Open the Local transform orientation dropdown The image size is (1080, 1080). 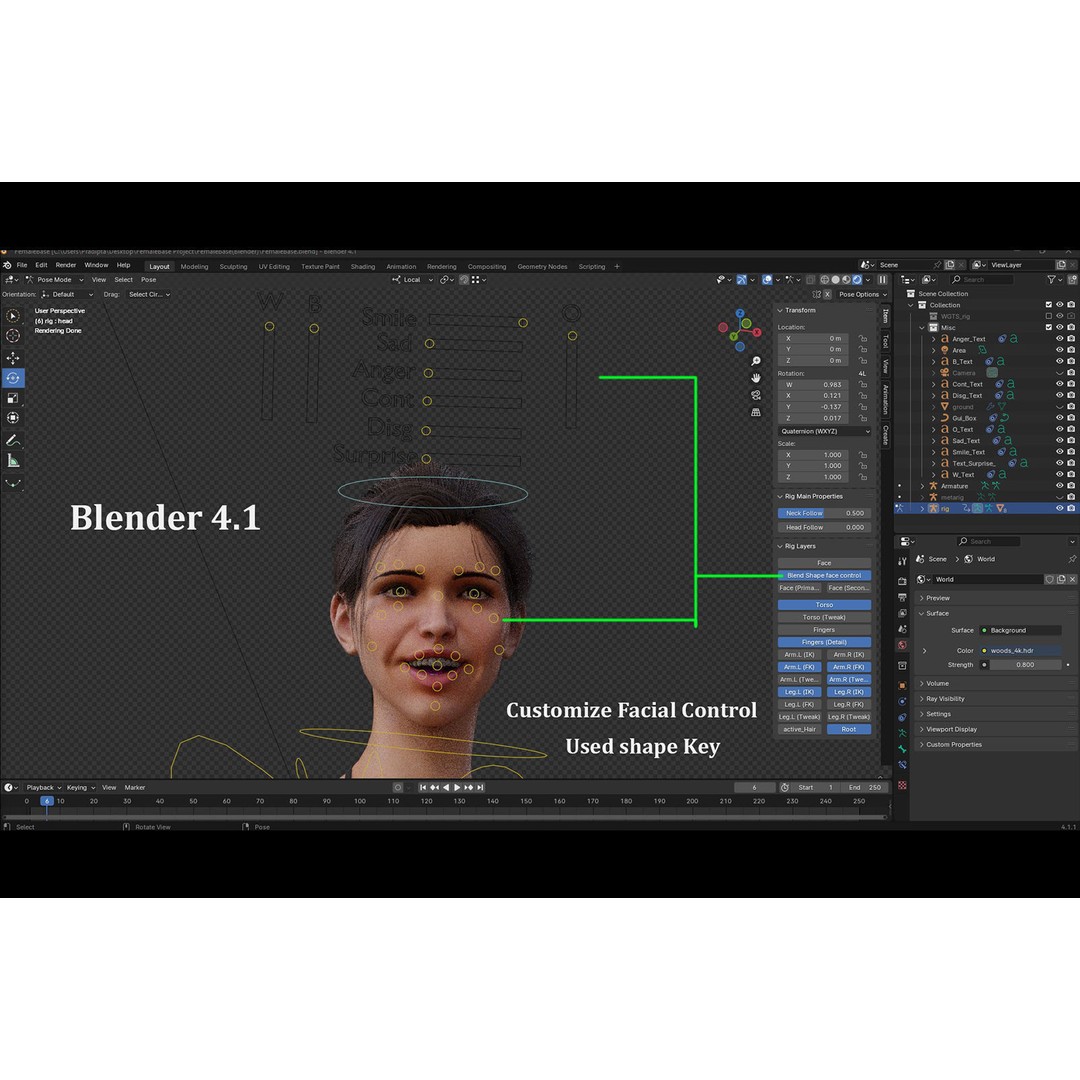coord(413,280)
